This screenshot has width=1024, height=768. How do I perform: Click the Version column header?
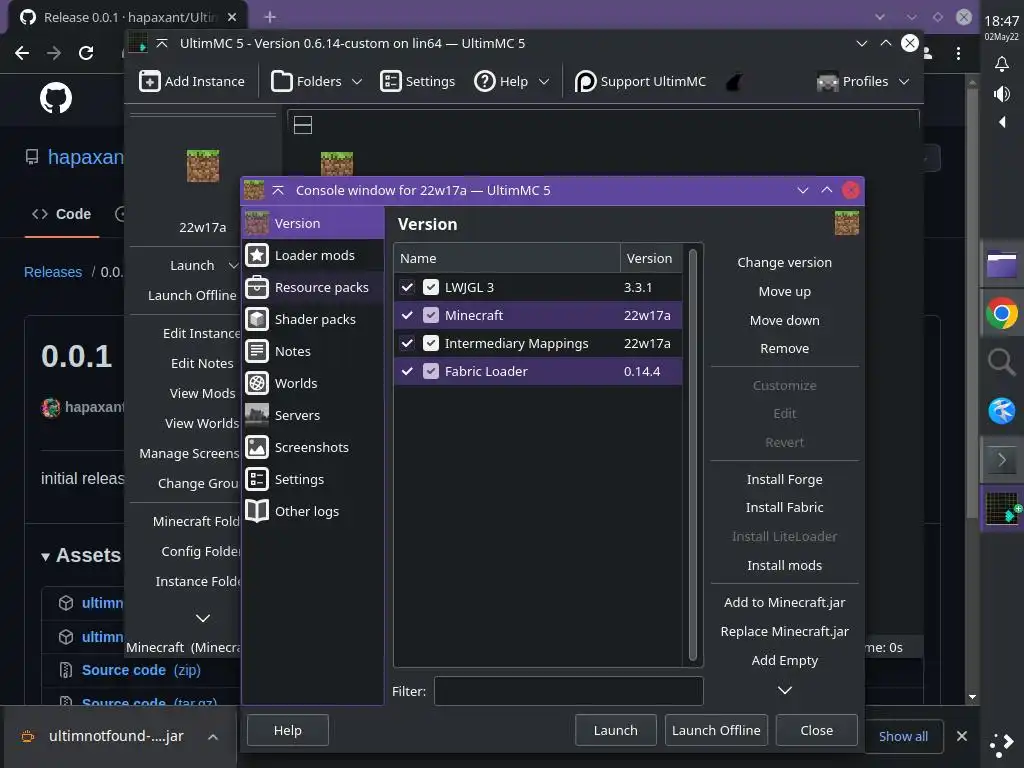[x=651, y=259]
